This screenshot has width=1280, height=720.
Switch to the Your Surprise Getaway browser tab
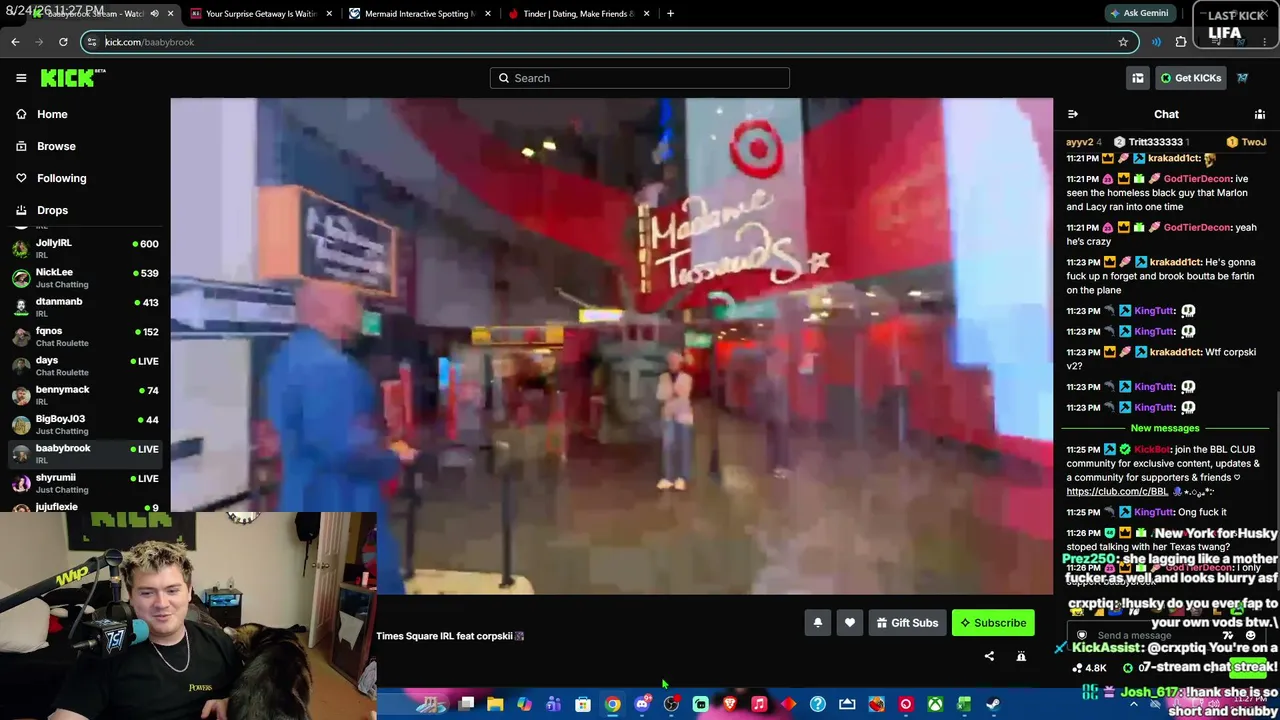click(261, 14)
